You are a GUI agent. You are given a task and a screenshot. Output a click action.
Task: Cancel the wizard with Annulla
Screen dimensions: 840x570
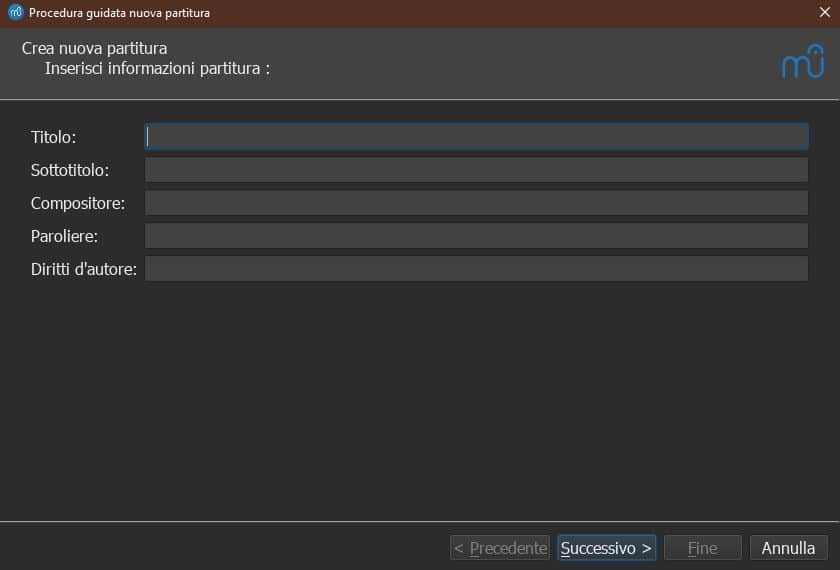click(x=788, y=548)
